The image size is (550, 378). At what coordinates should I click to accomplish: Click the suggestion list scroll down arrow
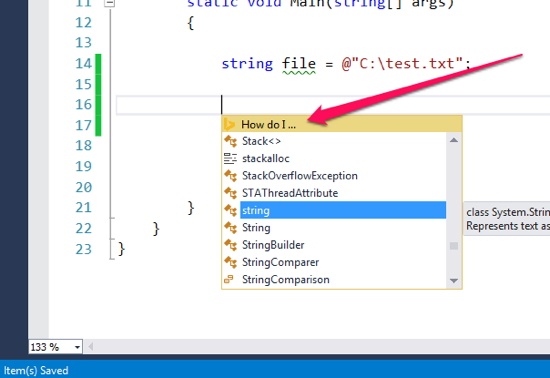[x=454, y=281]
